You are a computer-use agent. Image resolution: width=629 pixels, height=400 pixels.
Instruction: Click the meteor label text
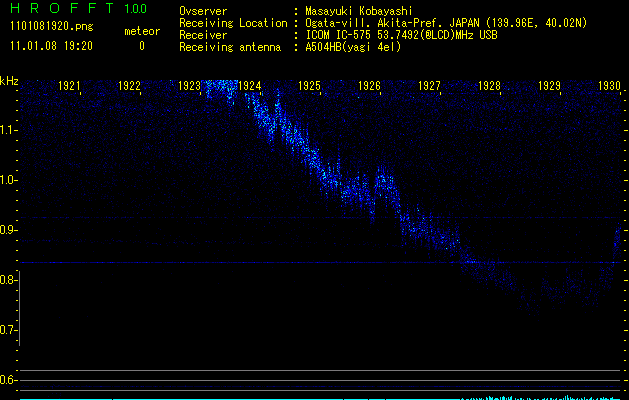point(141,31)
